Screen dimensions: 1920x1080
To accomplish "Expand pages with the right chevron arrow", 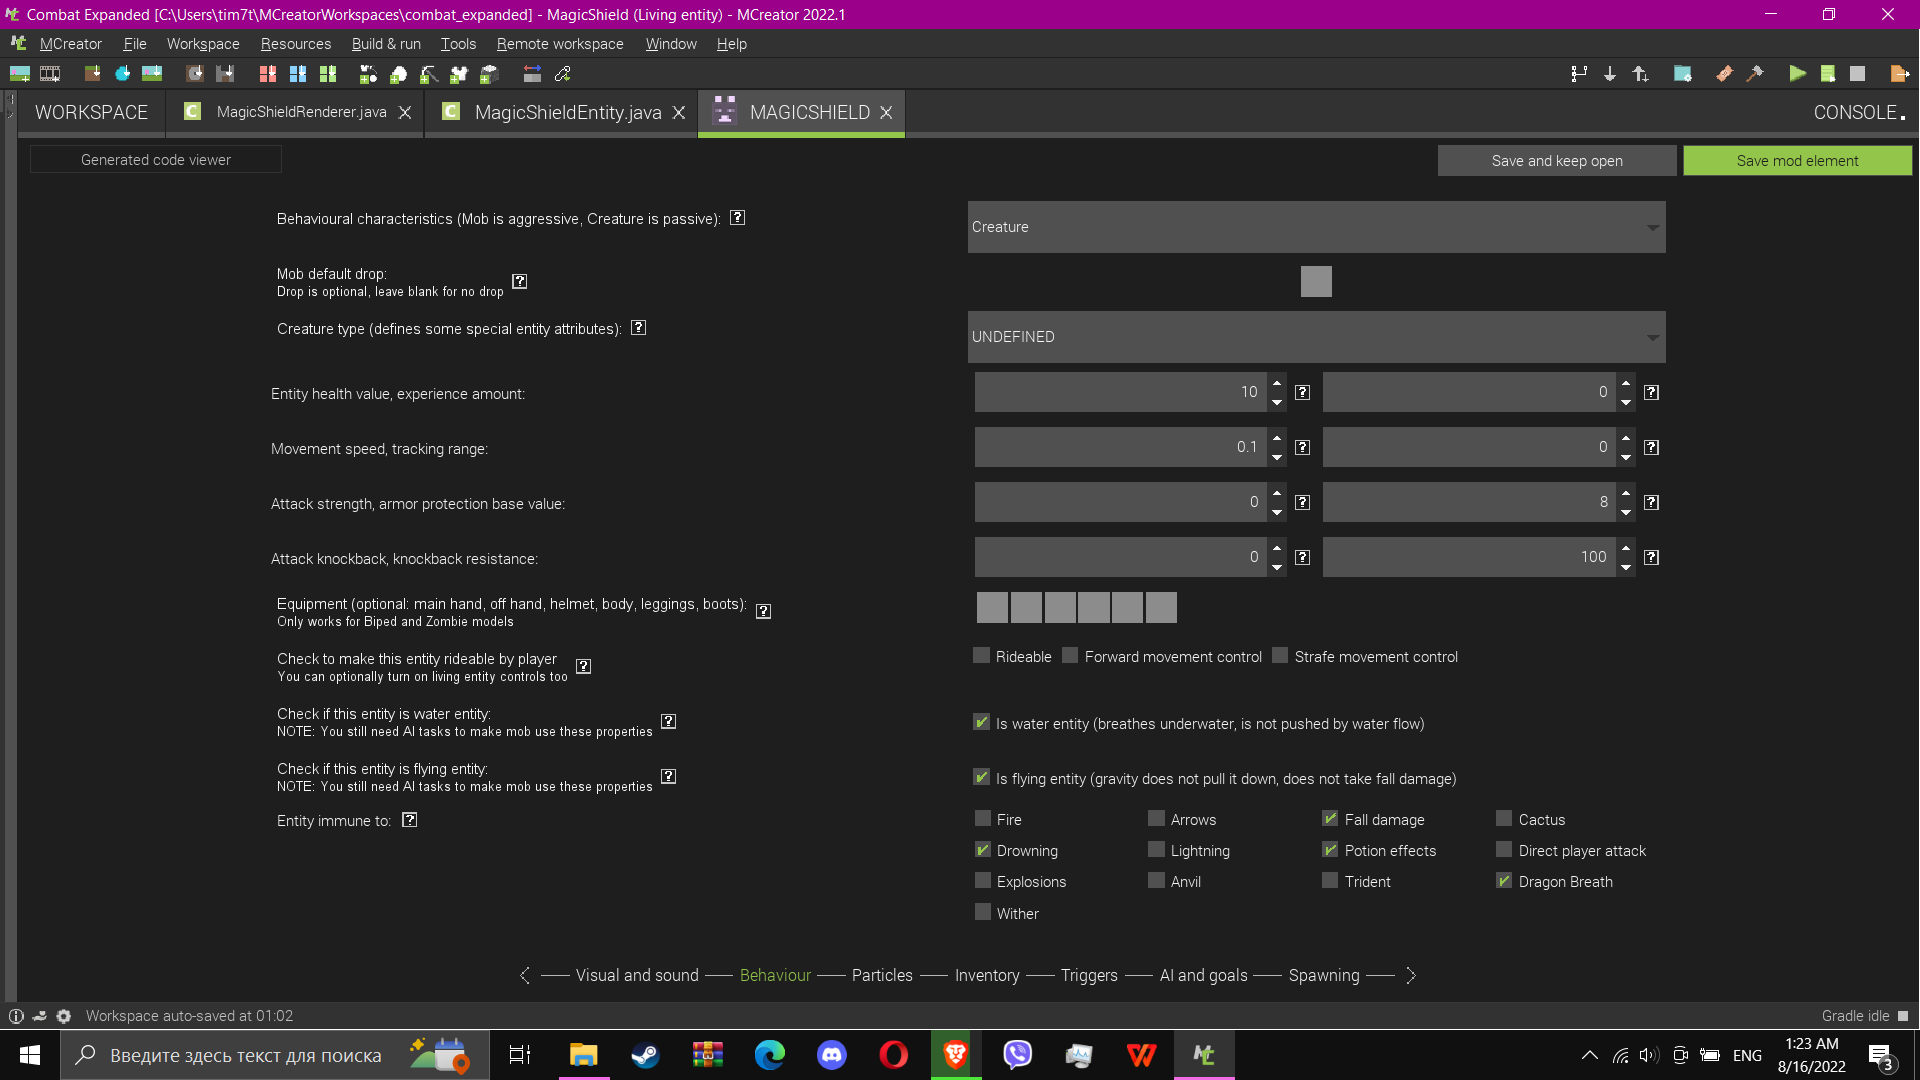I will (1411, 975).
